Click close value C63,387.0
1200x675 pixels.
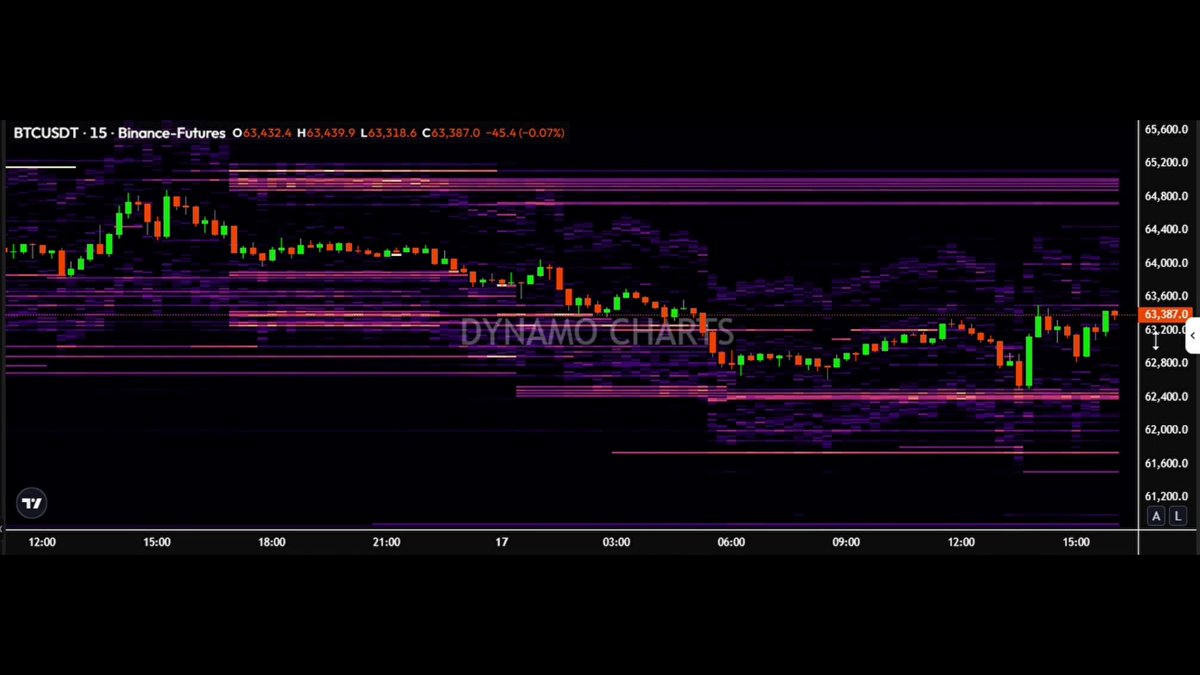click(x=451, y=132)
